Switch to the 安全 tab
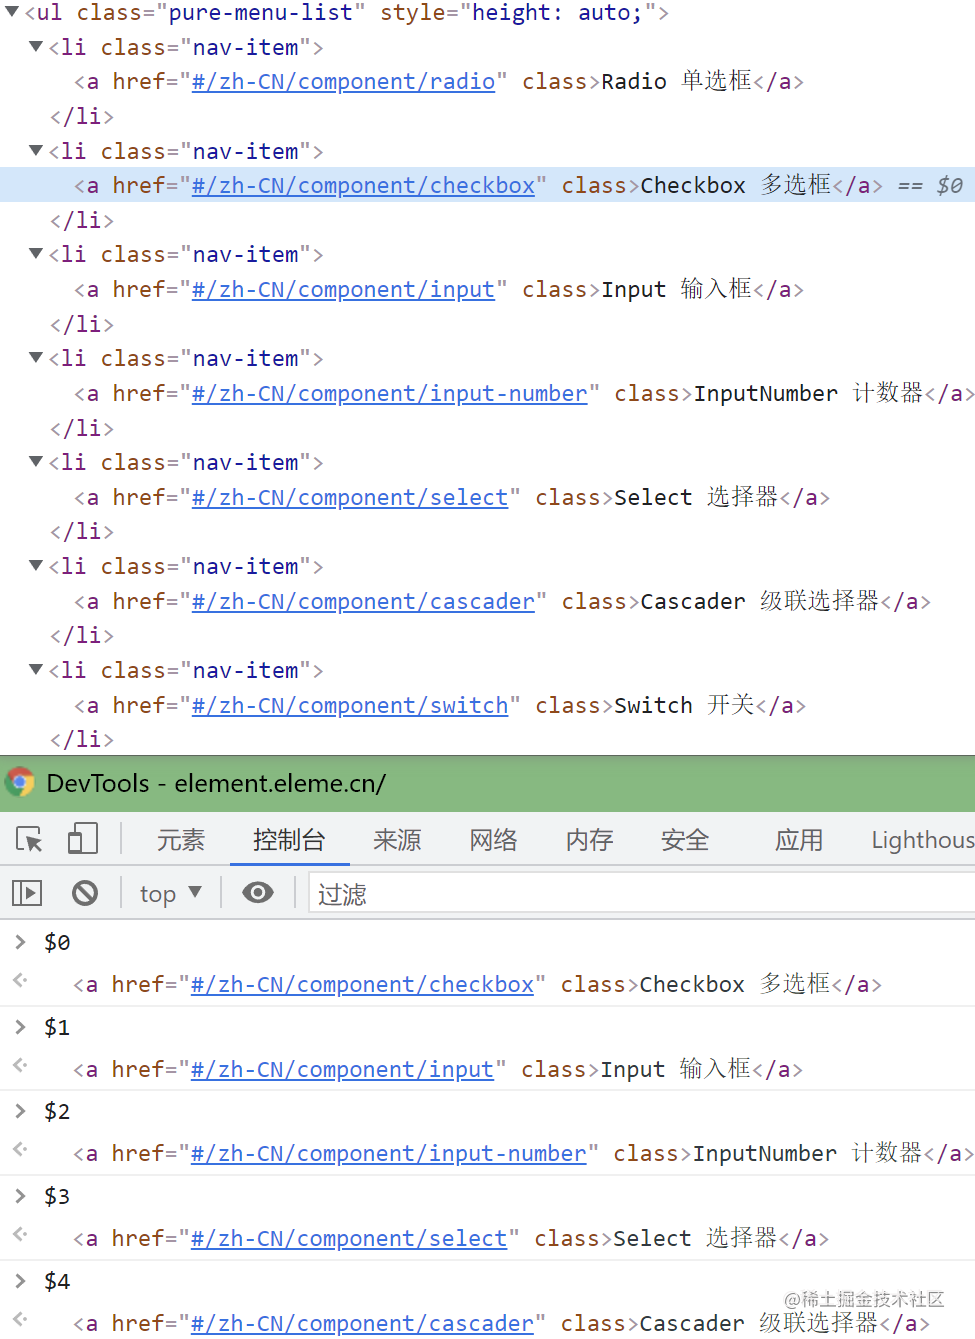 pos(685,840)
